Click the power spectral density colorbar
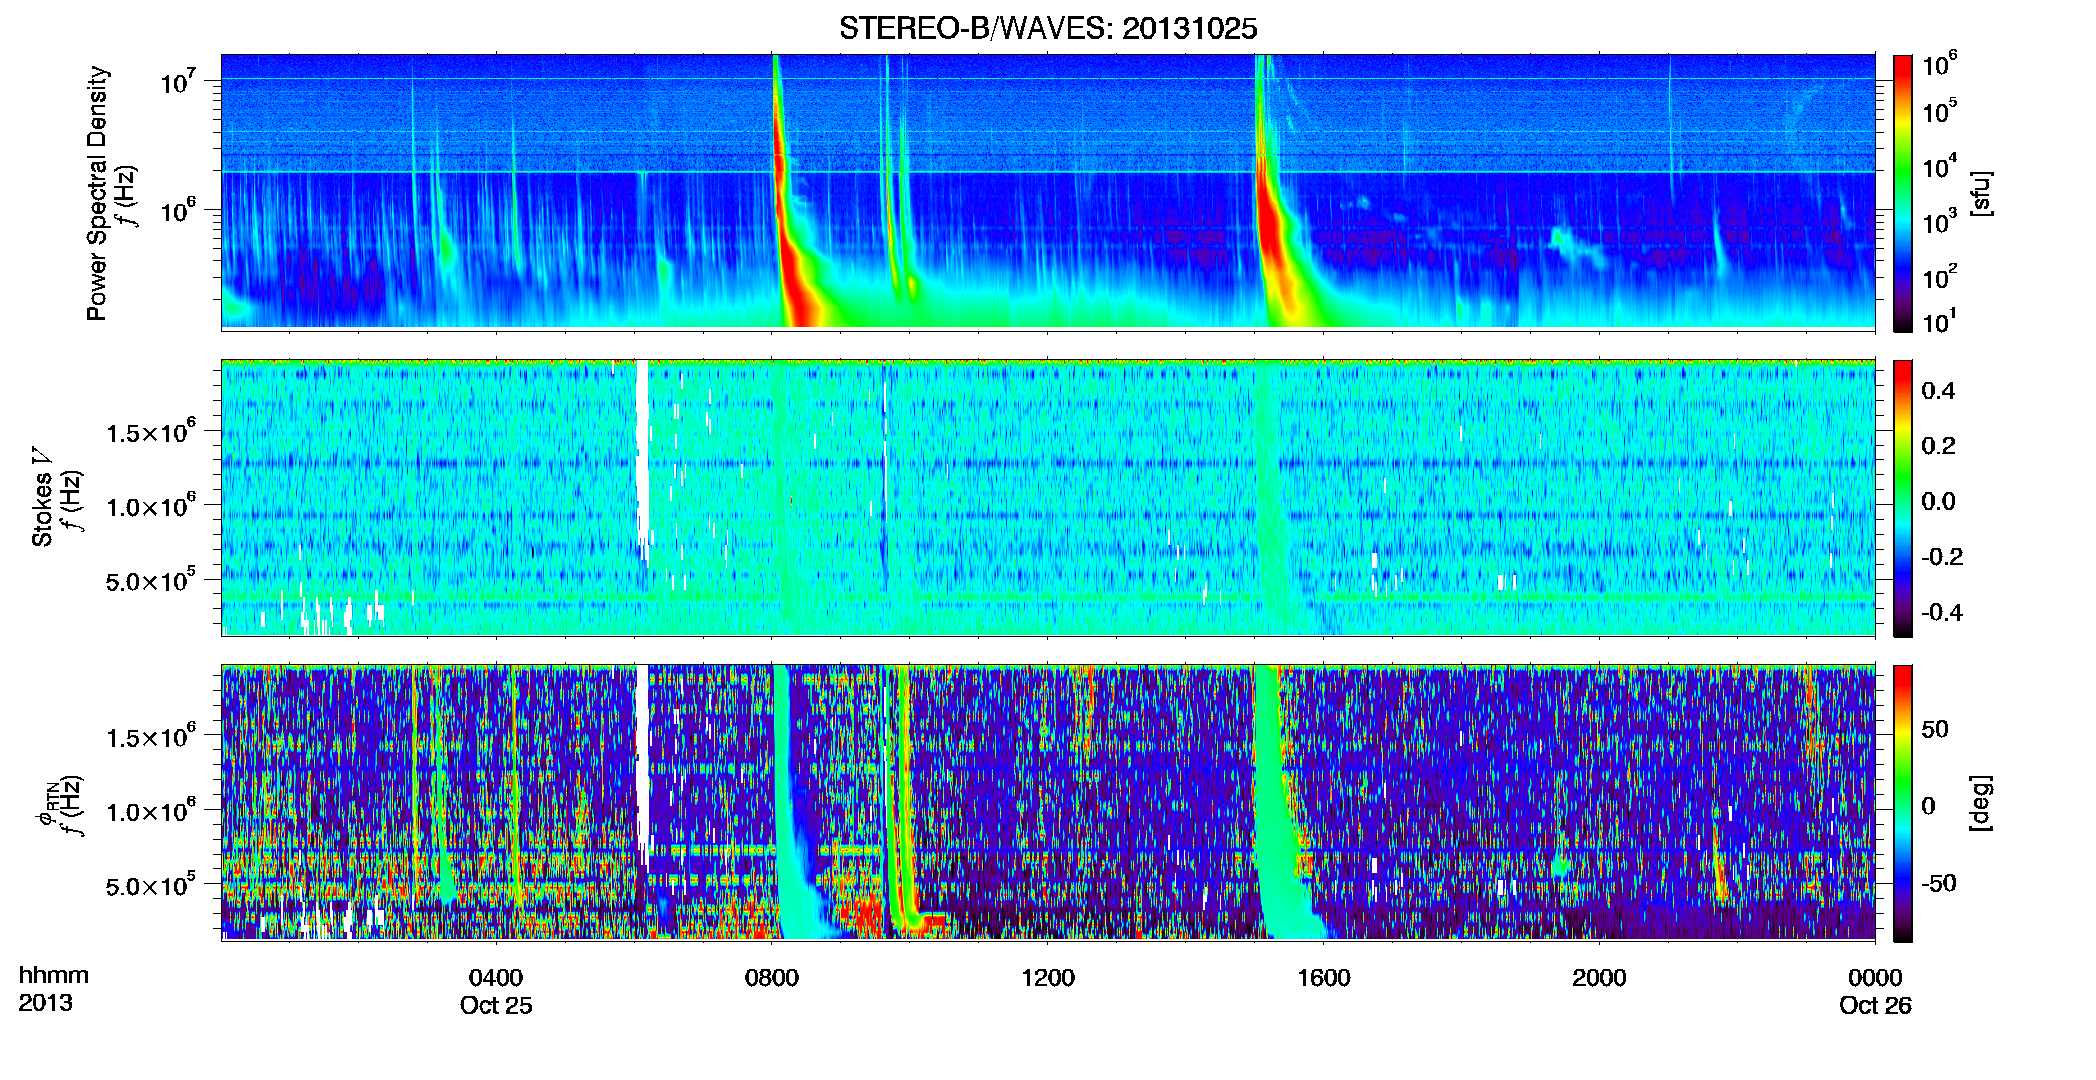2096x1080 pixels. coord(1902,193)
